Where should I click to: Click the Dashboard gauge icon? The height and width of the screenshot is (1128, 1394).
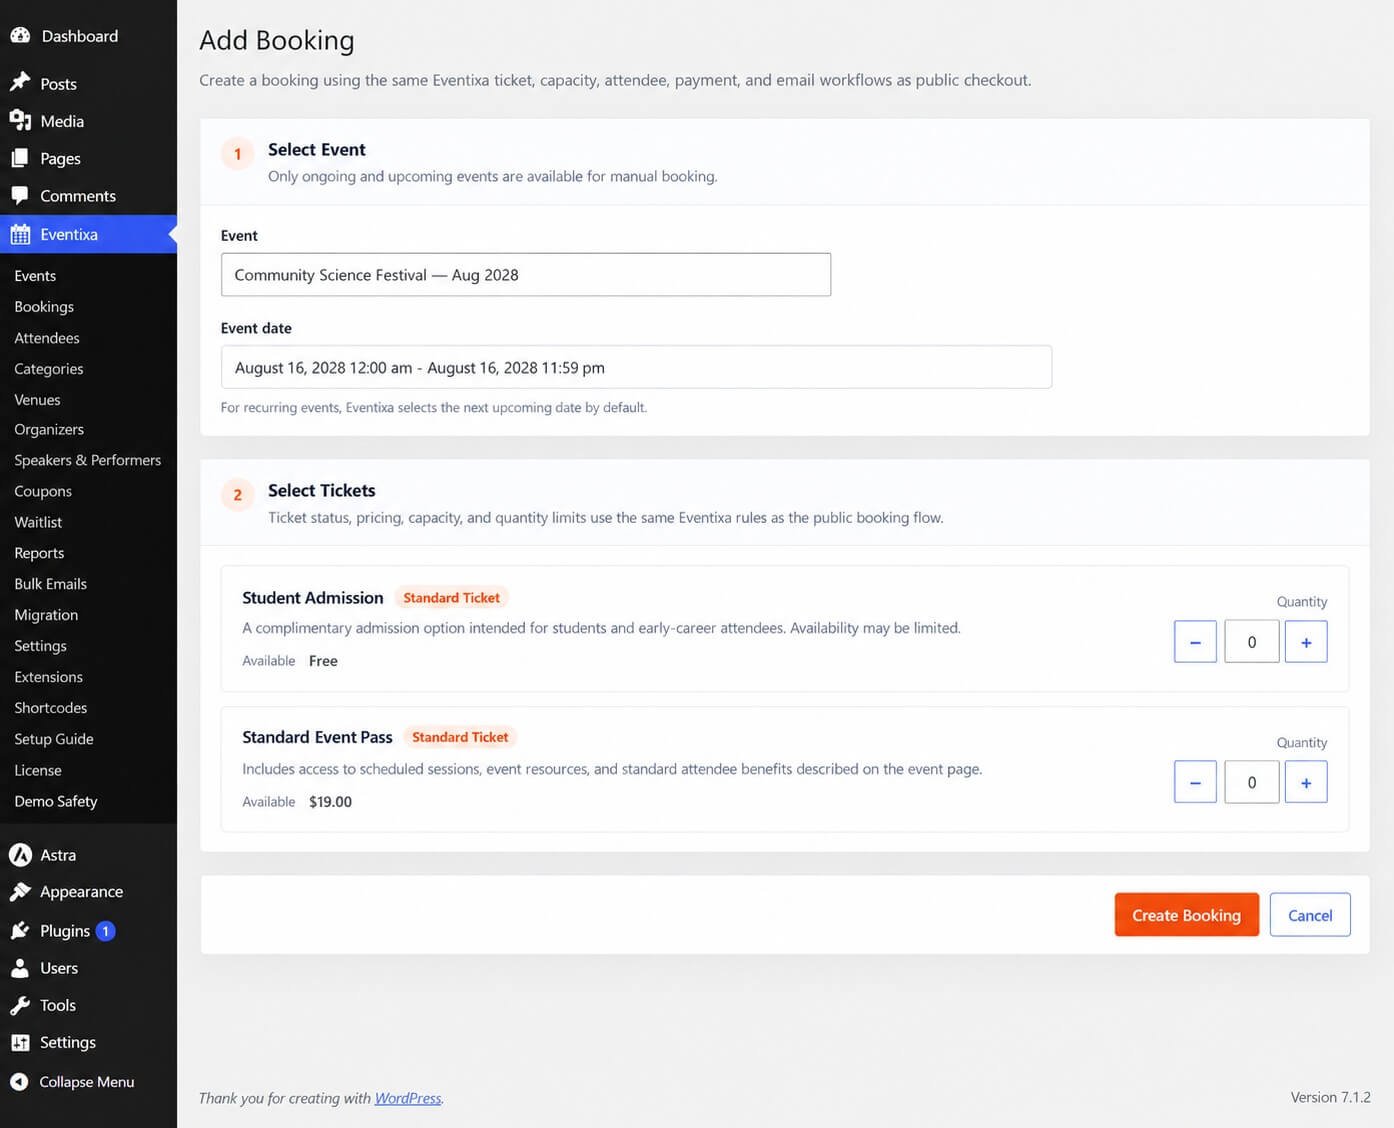pos(20,35)
